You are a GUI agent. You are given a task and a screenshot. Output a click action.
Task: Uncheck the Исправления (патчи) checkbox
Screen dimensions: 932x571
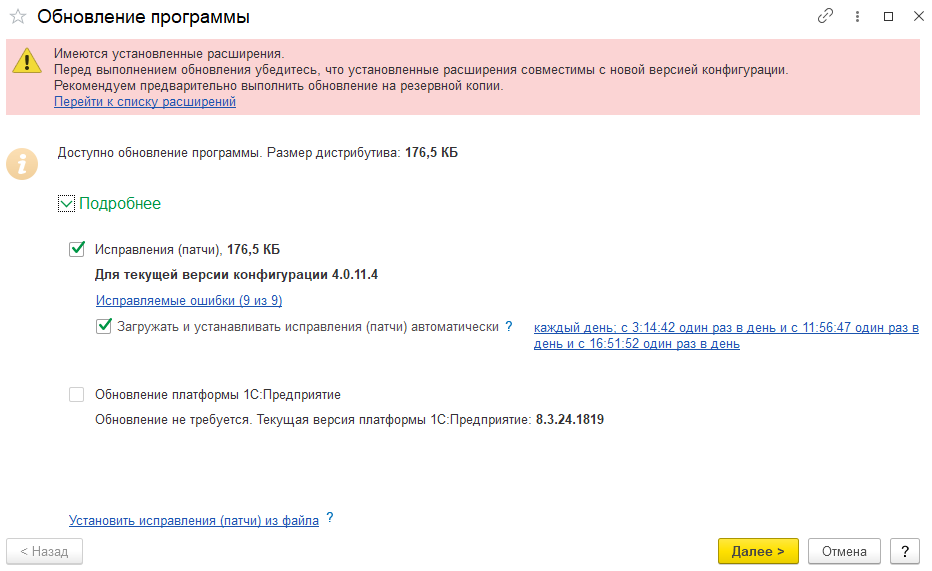pyautogui.click(x=77, y=249)
